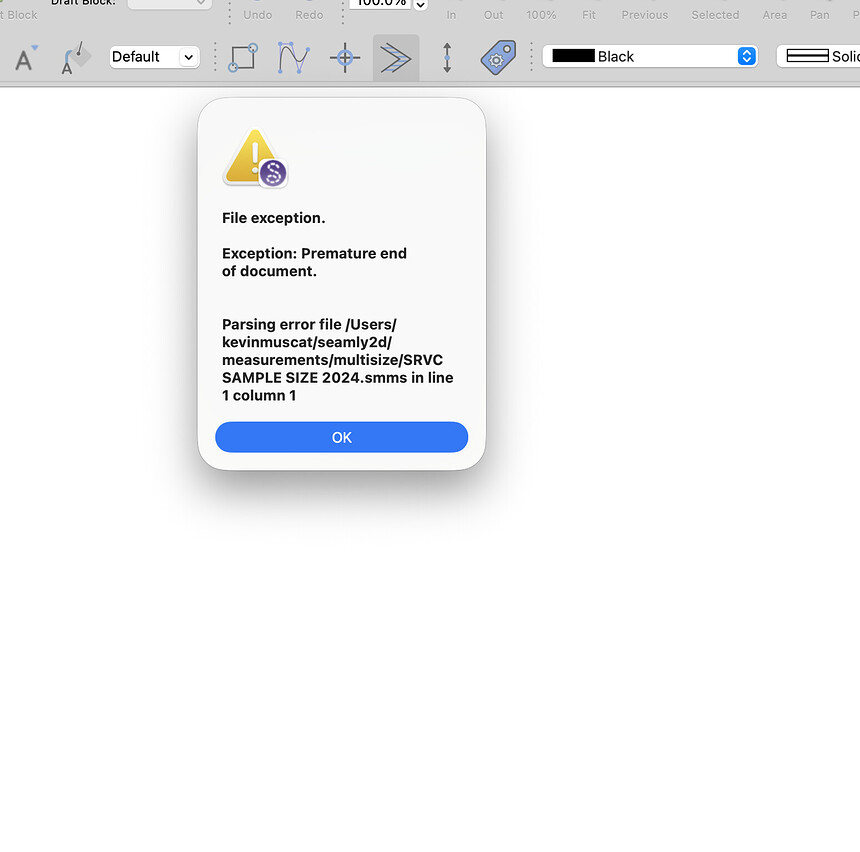Viewport: 860px width, 852px height.
Task: Open the Black line color selector
Action: pyautogui.click(x=650, y=56)
